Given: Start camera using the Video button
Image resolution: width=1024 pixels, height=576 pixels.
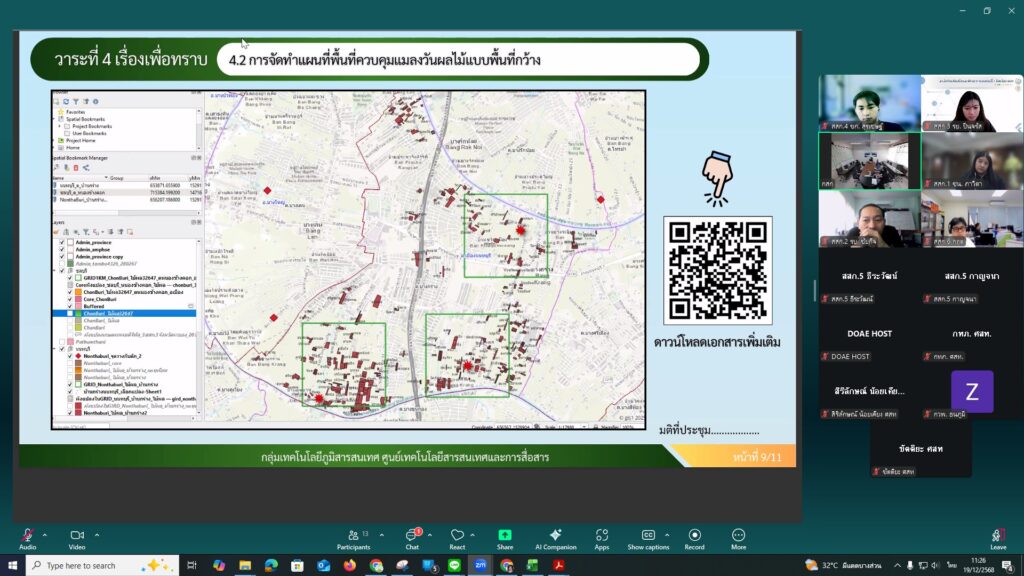Looking at the screenshot, I should pos(76,535).
